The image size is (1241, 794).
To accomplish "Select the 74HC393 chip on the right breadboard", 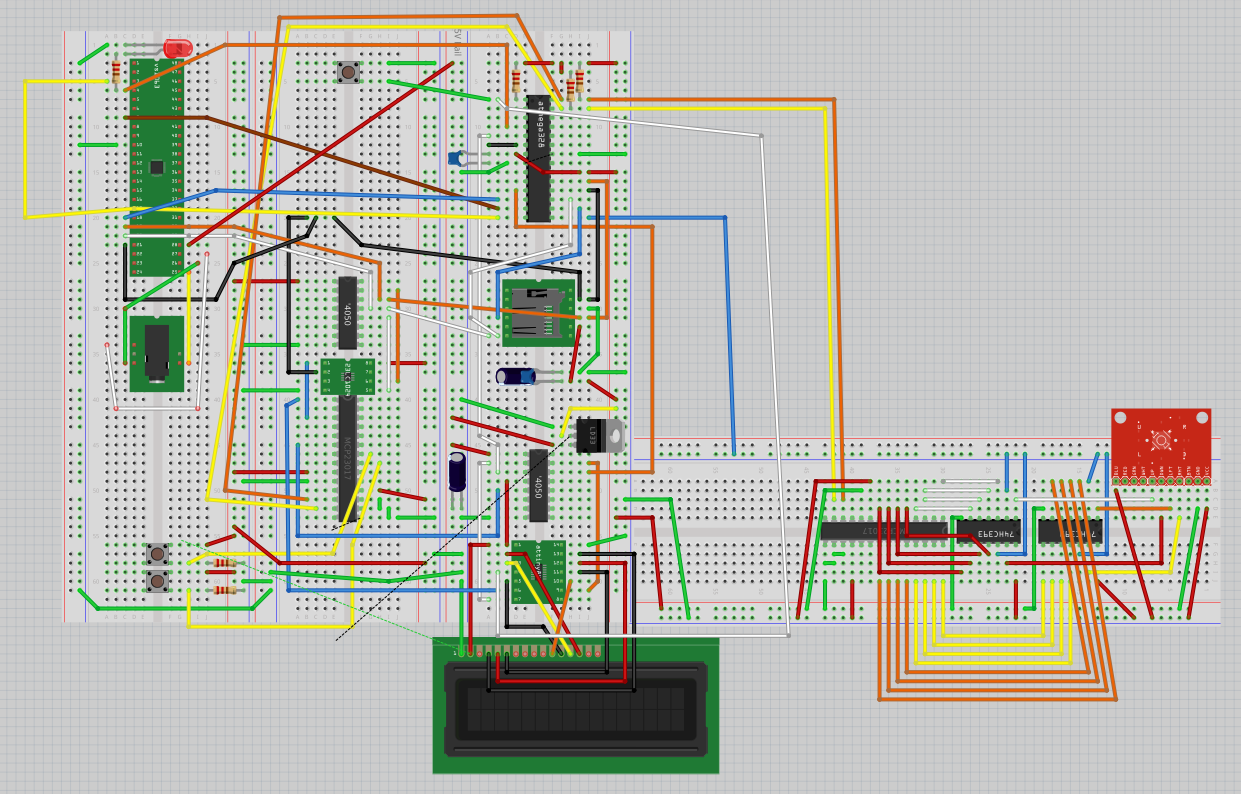I will pyautogui.click(x=988, y=531).
